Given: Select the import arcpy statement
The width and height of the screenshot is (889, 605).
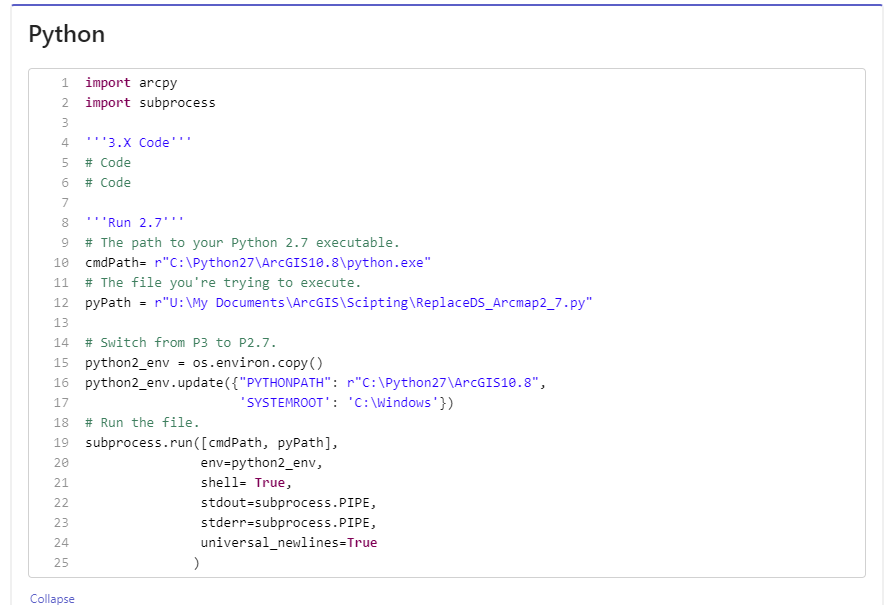Looking at the screenshot, I should tap(123, 82).
